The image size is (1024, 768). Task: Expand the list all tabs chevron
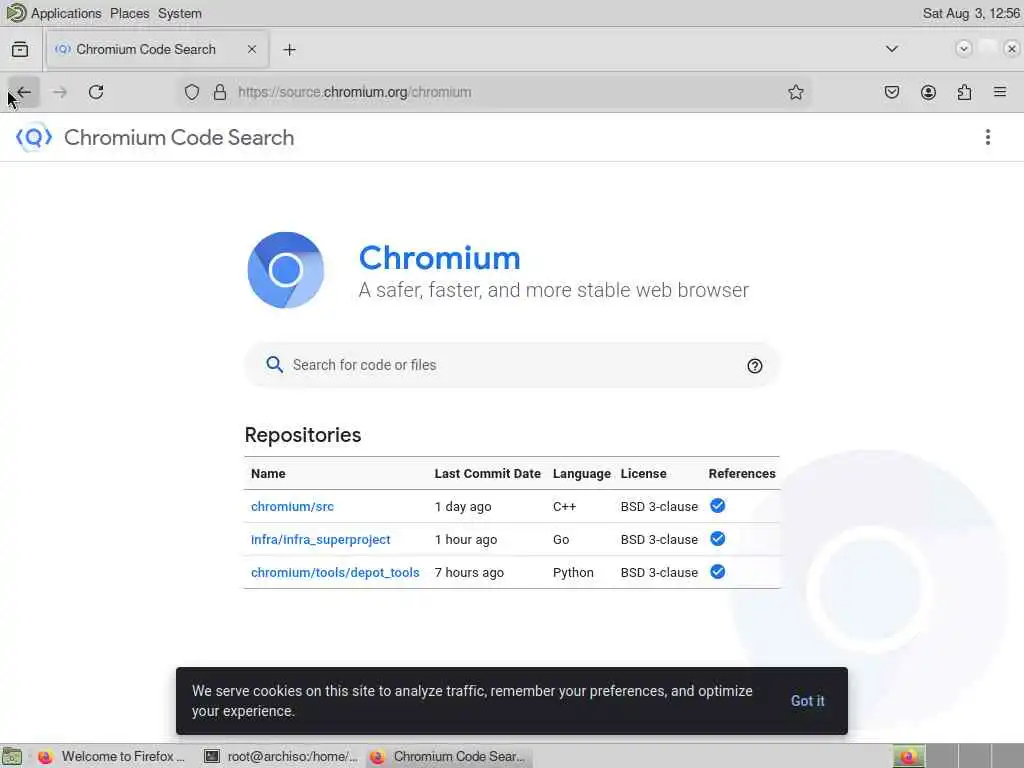(x=891, y=49)
